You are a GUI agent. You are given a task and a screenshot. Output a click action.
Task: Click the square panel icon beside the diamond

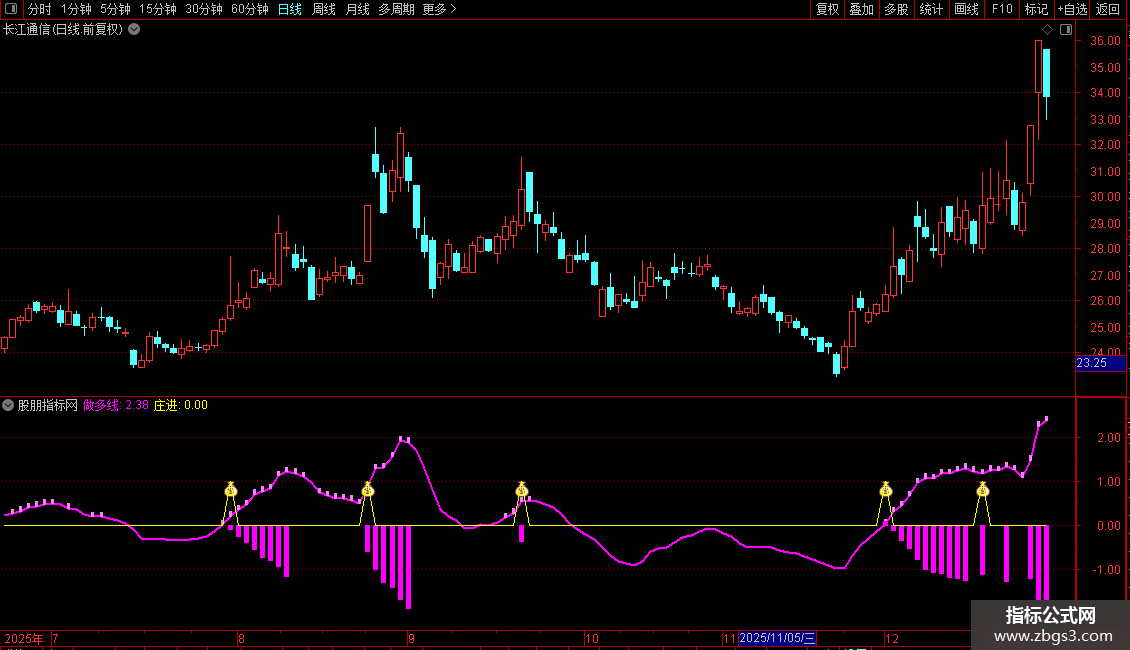(x=1064, y=29)
